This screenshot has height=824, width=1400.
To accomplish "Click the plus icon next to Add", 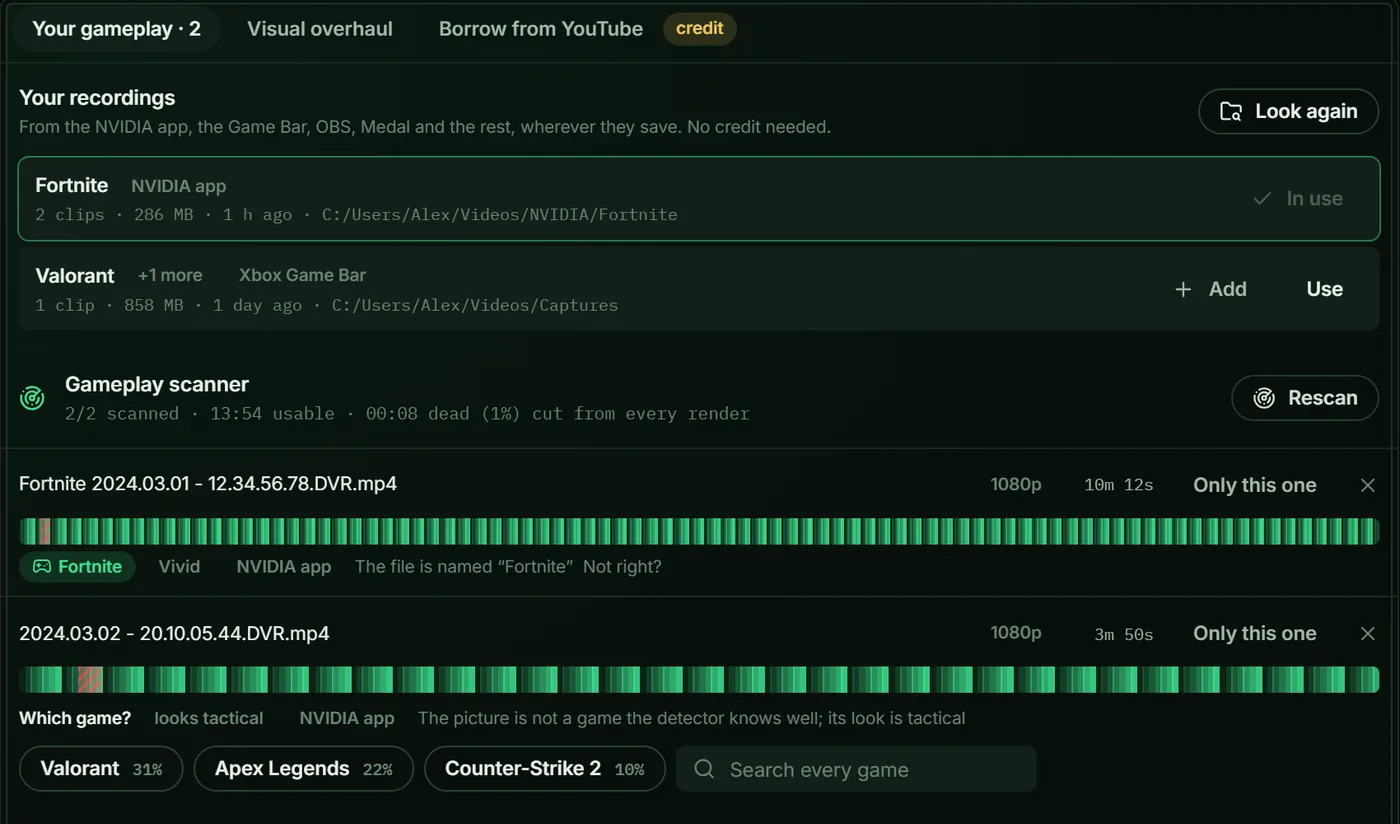I will (x=1183, y=289).
